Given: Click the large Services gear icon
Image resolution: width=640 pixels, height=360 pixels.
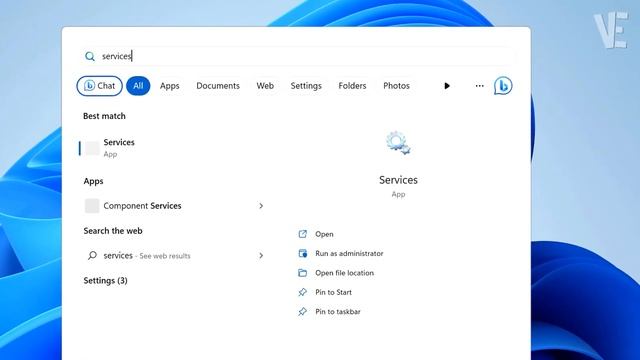Looking at the screenshot, I should pos(398,143).
